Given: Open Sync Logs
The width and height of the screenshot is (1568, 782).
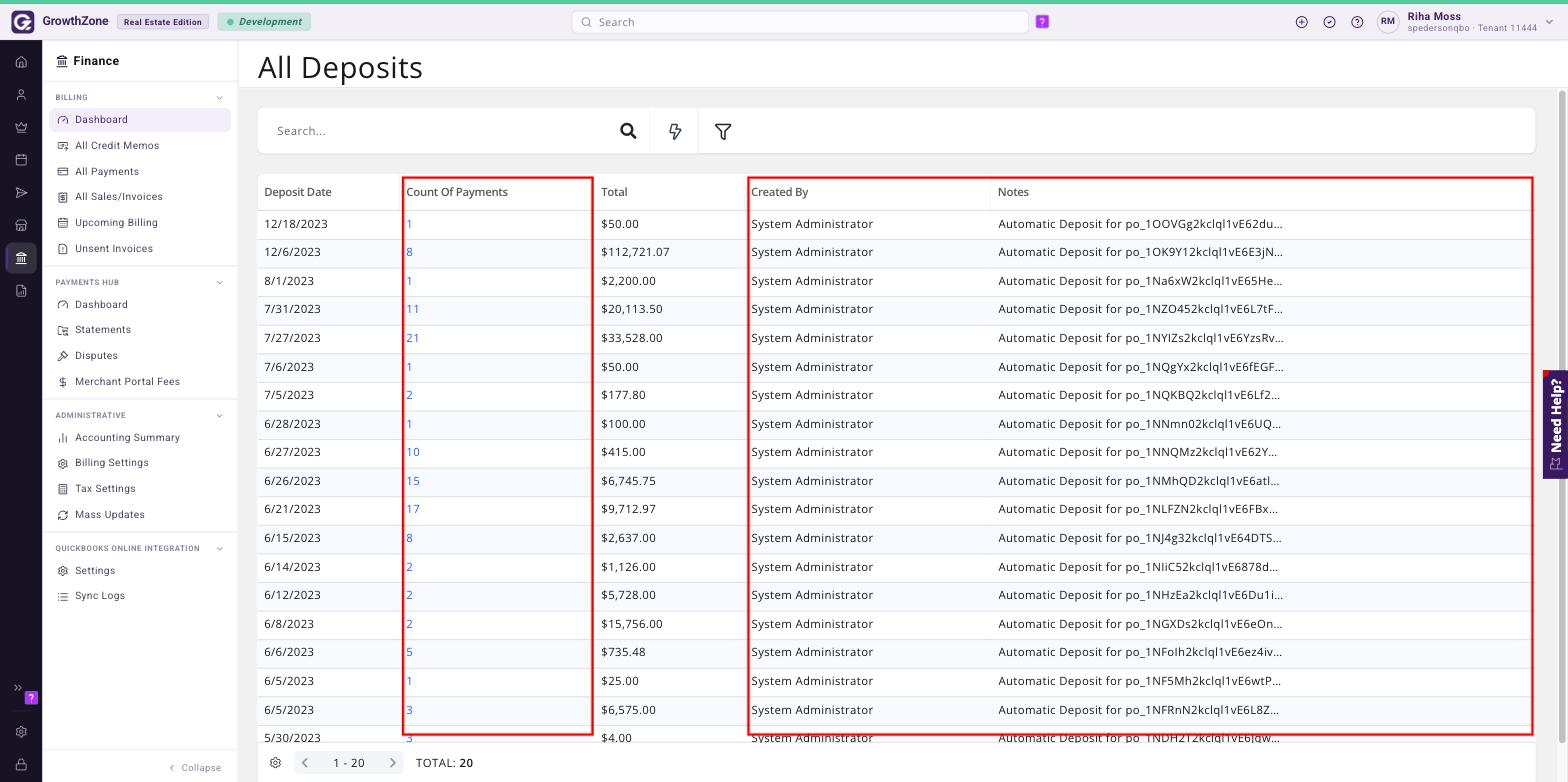Looking at the screenshot, I should [x=99, y=596].
